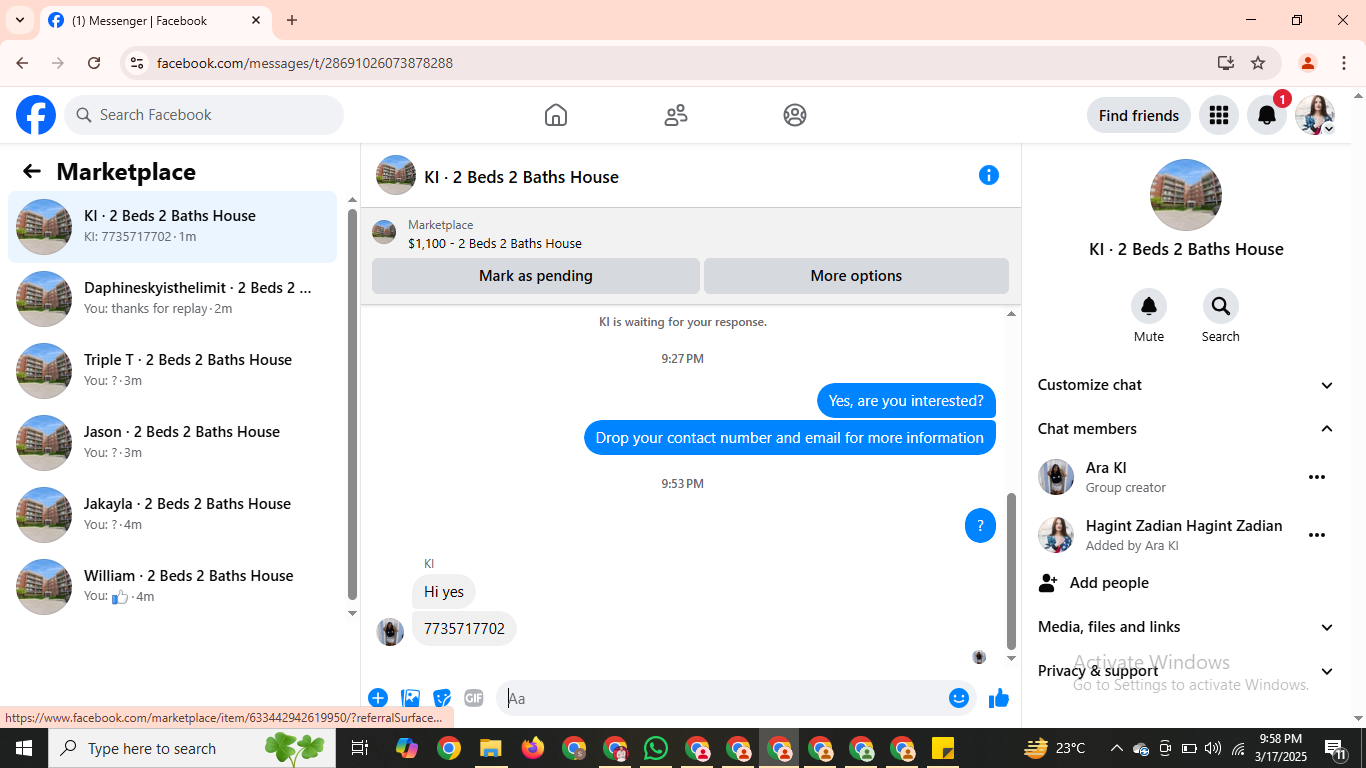Click the "Drop your contact number" message bubble
Screen dimensions: 1366x768
pos(790,438)
